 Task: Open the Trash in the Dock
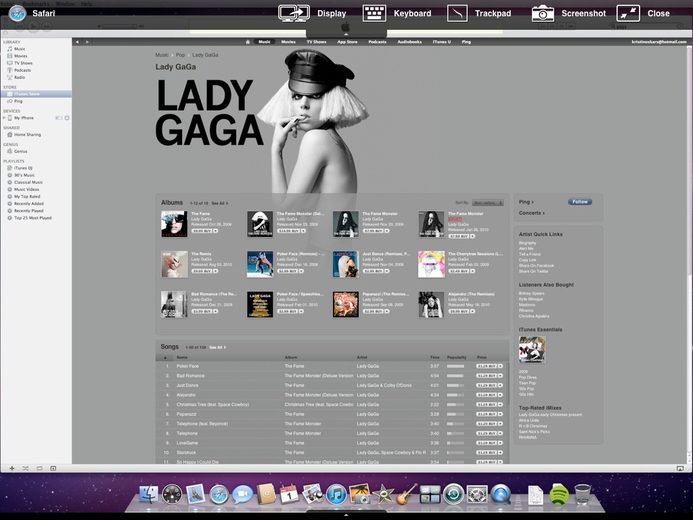click(583, 494)
